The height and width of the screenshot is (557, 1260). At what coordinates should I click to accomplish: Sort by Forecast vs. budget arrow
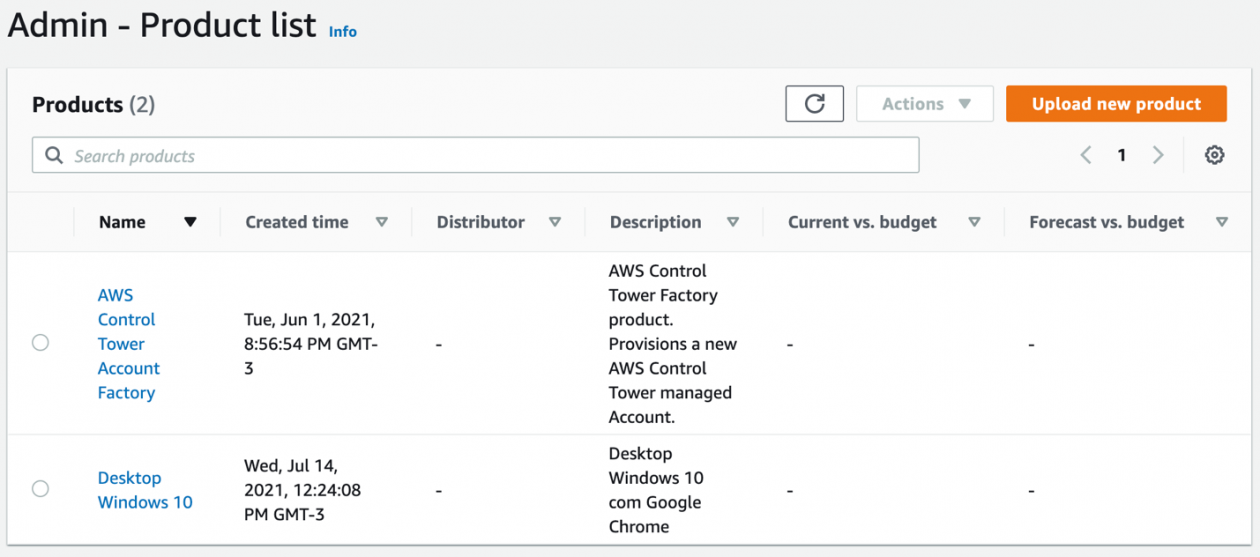point(1221,222)
